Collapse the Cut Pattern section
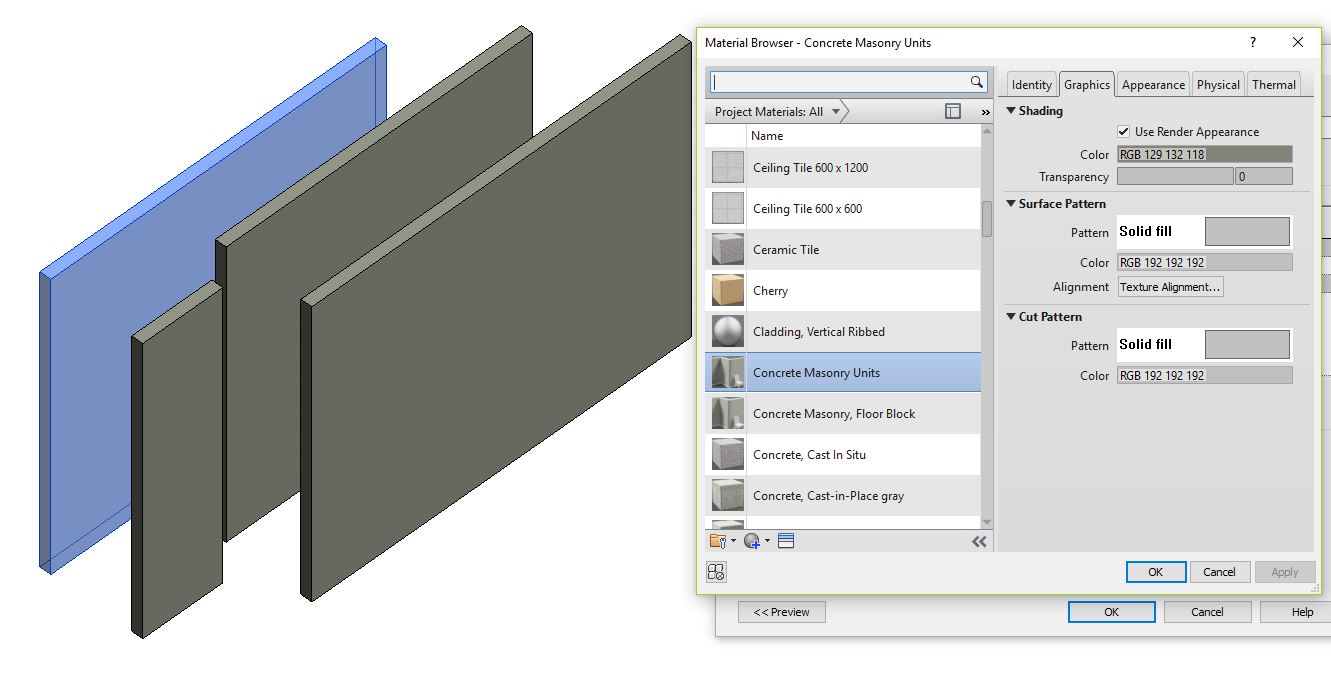Screen dimensions: 1331x699 pyautogui.click(x=1009, y=317)
